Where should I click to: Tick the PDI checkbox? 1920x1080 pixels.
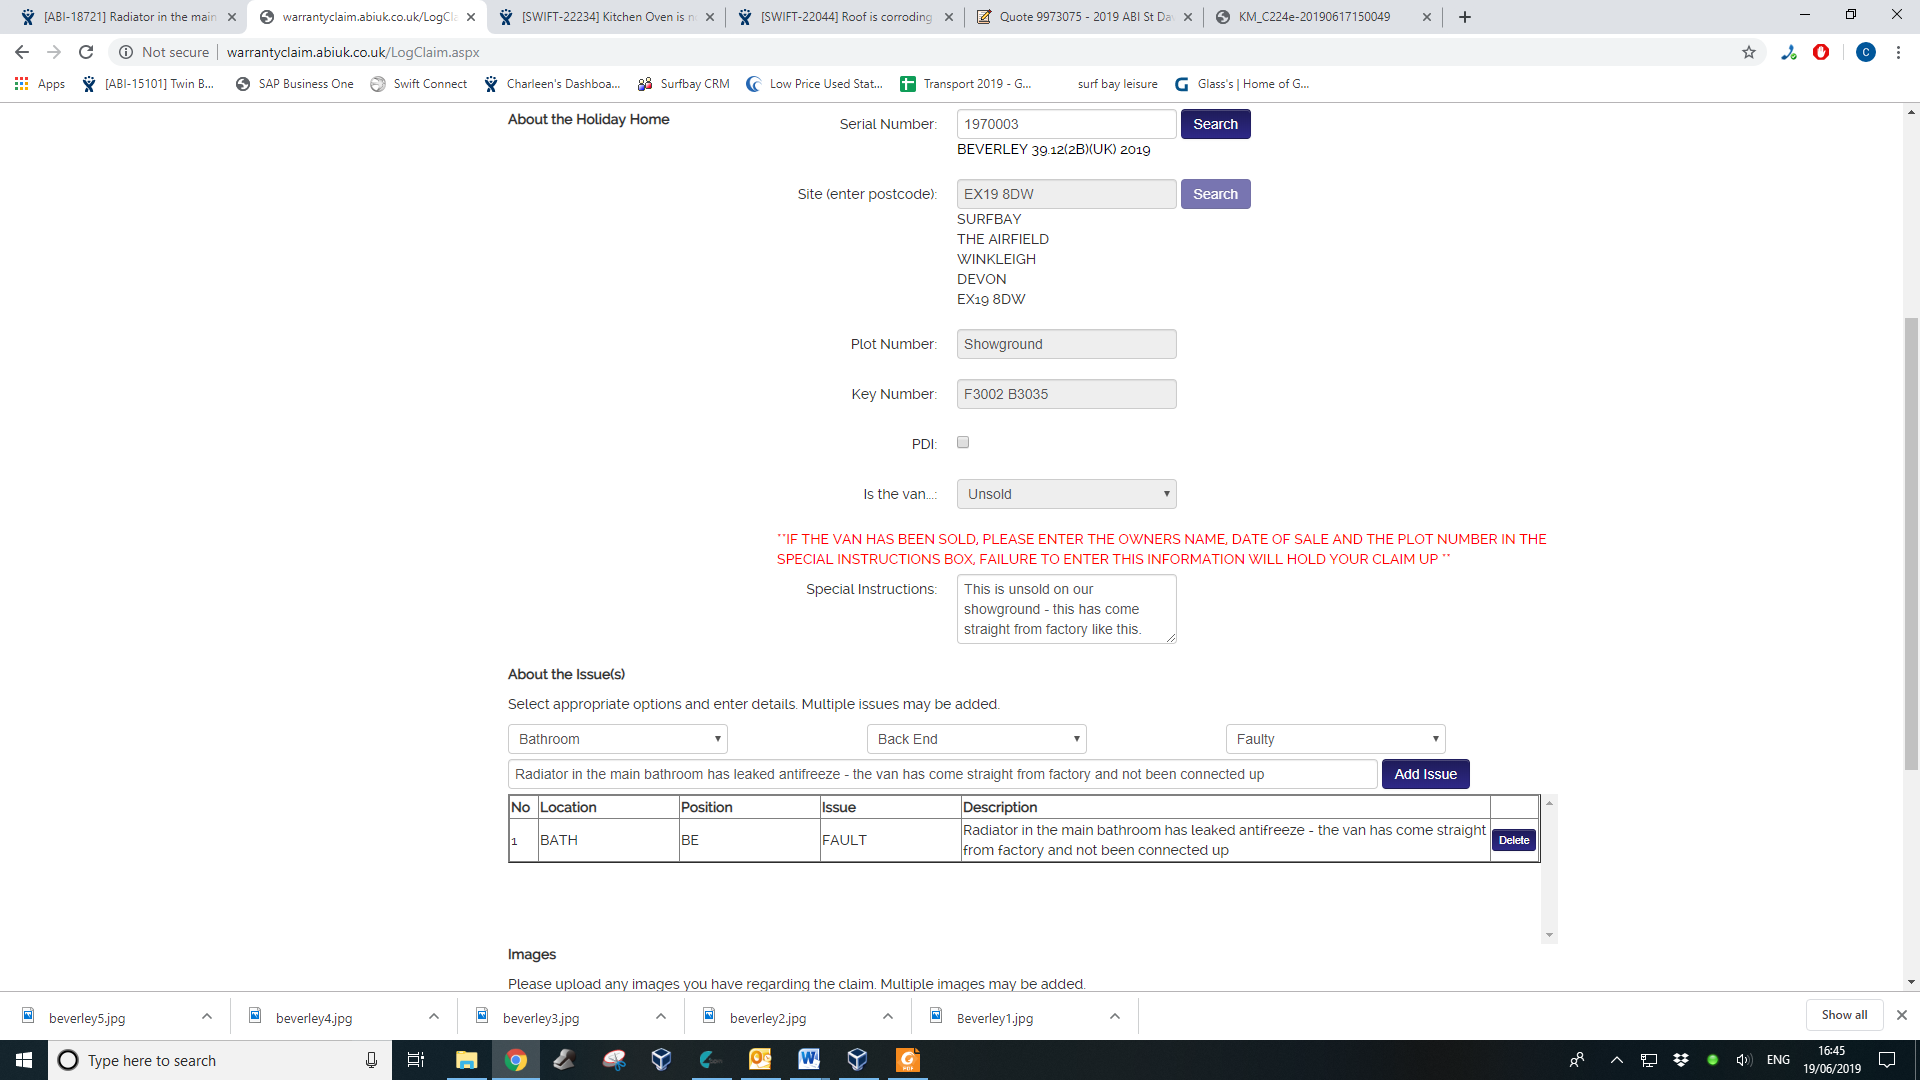point(963,442)
